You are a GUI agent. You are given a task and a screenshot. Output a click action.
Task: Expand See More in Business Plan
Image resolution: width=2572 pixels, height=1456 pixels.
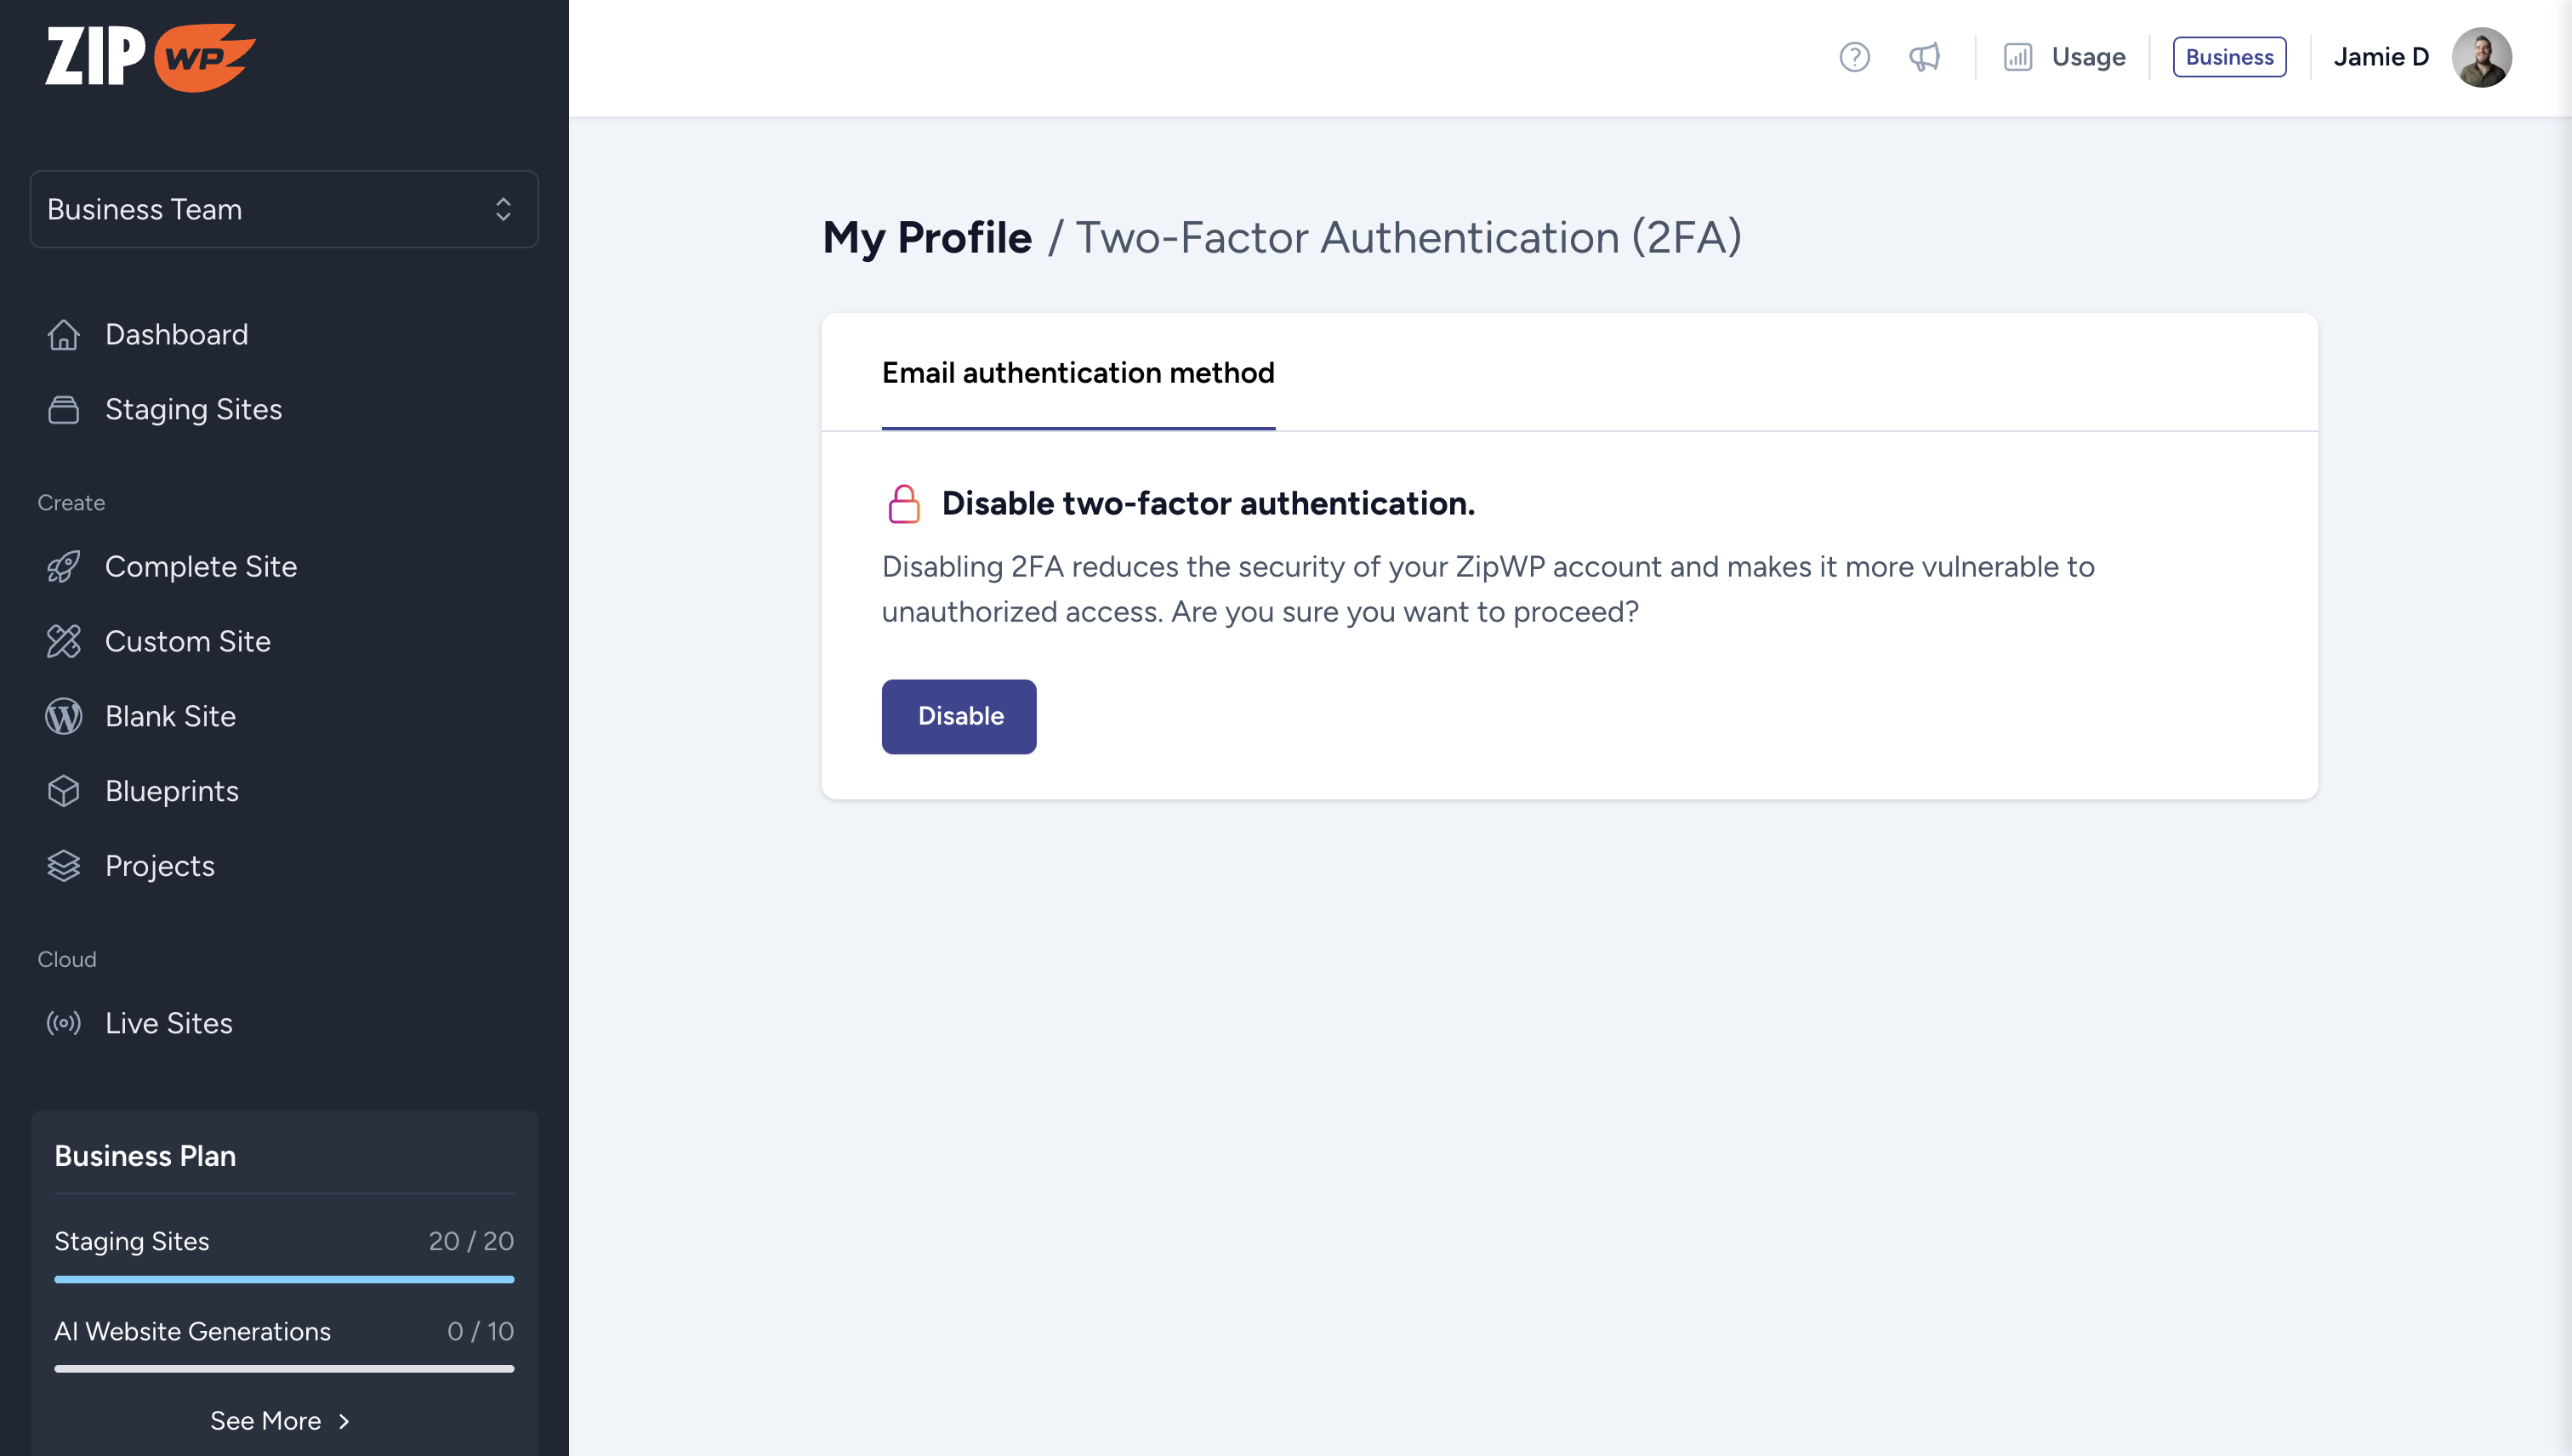pos(280,1420)
